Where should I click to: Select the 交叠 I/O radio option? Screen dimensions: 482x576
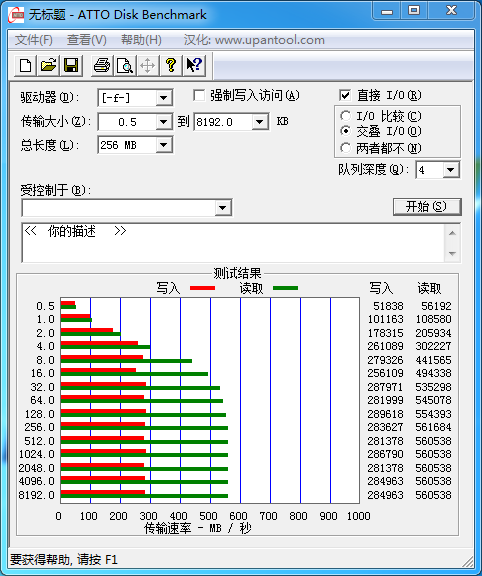pyautogui.click(x=345, y=131)
